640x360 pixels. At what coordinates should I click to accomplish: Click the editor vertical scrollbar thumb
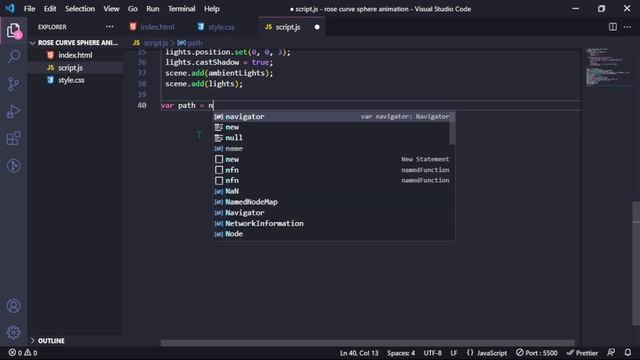click(636, 263)
